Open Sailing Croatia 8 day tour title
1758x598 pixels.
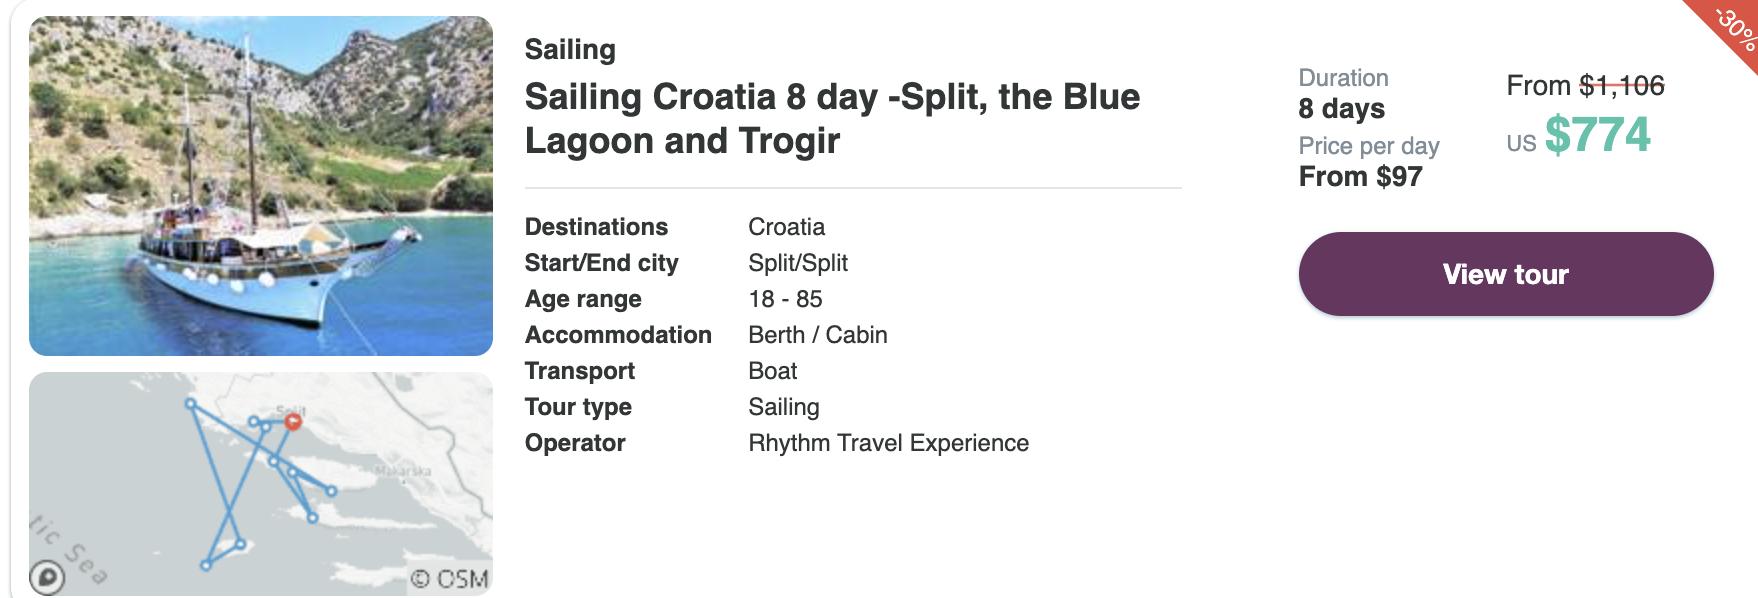832,119
